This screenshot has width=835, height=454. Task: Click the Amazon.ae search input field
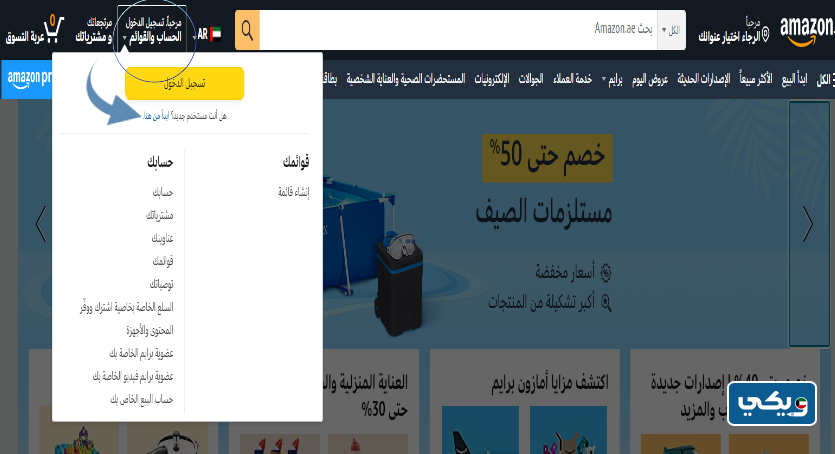click(459, 30)
